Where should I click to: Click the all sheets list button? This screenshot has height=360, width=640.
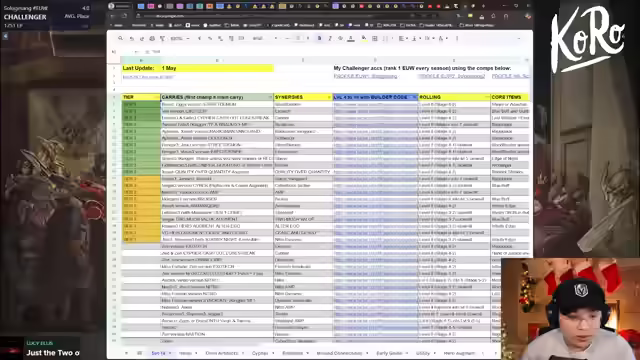click(139, 353)
